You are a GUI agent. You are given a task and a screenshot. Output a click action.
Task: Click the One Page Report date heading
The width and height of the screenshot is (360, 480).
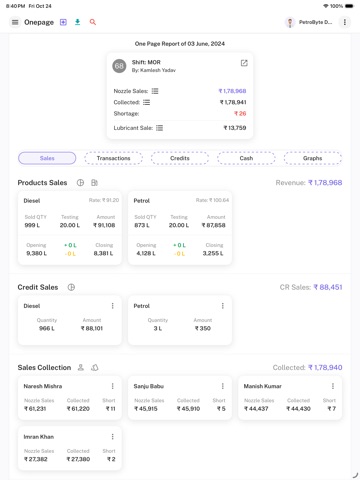pos(180,44)
